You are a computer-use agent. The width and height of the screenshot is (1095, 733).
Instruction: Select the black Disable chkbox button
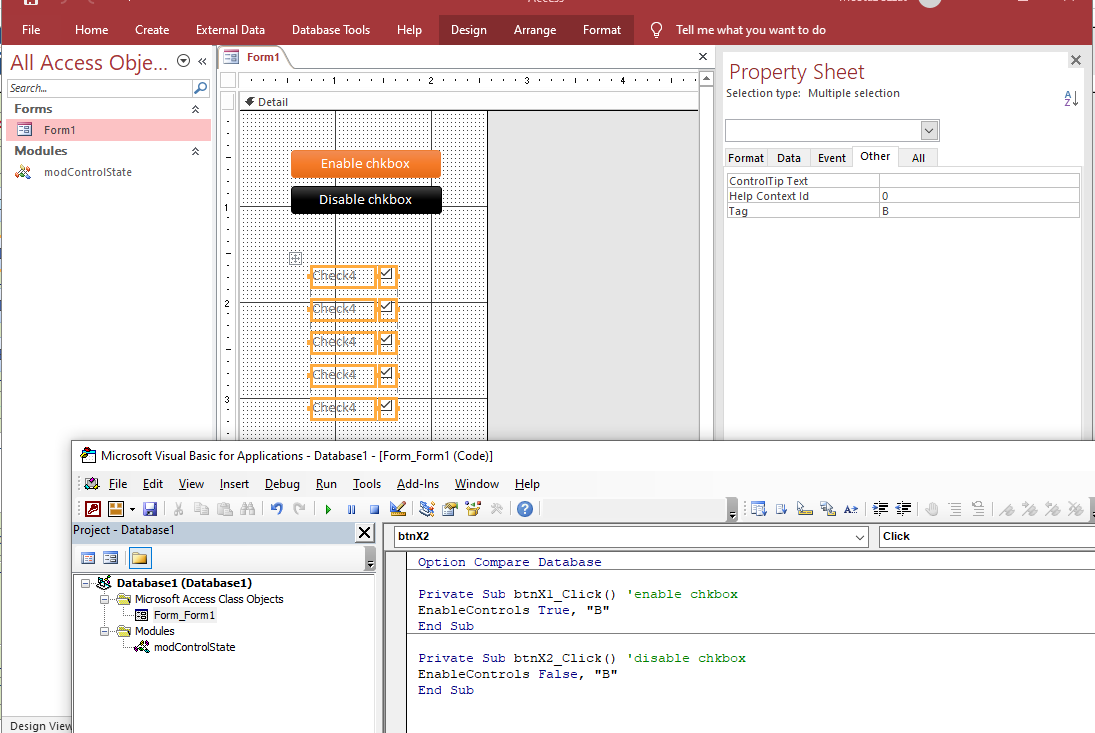365,200
